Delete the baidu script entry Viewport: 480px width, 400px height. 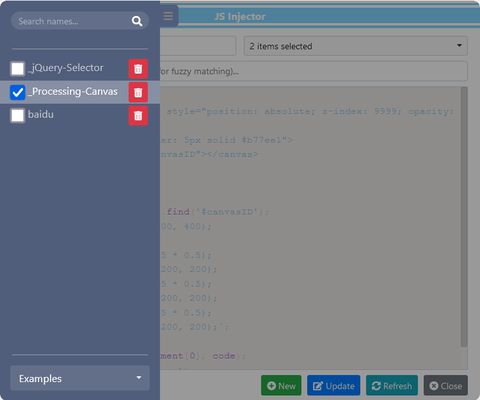pyautogui.click(x=138, y=116)
